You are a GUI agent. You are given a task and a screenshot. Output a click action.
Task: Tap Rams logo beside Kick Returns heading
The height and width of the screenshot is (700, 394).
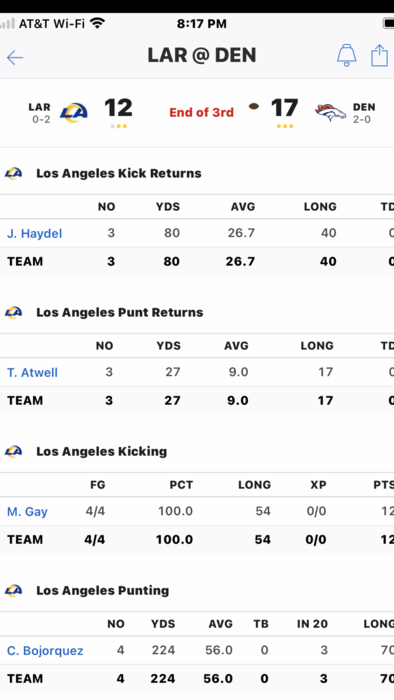coord(13,173)
